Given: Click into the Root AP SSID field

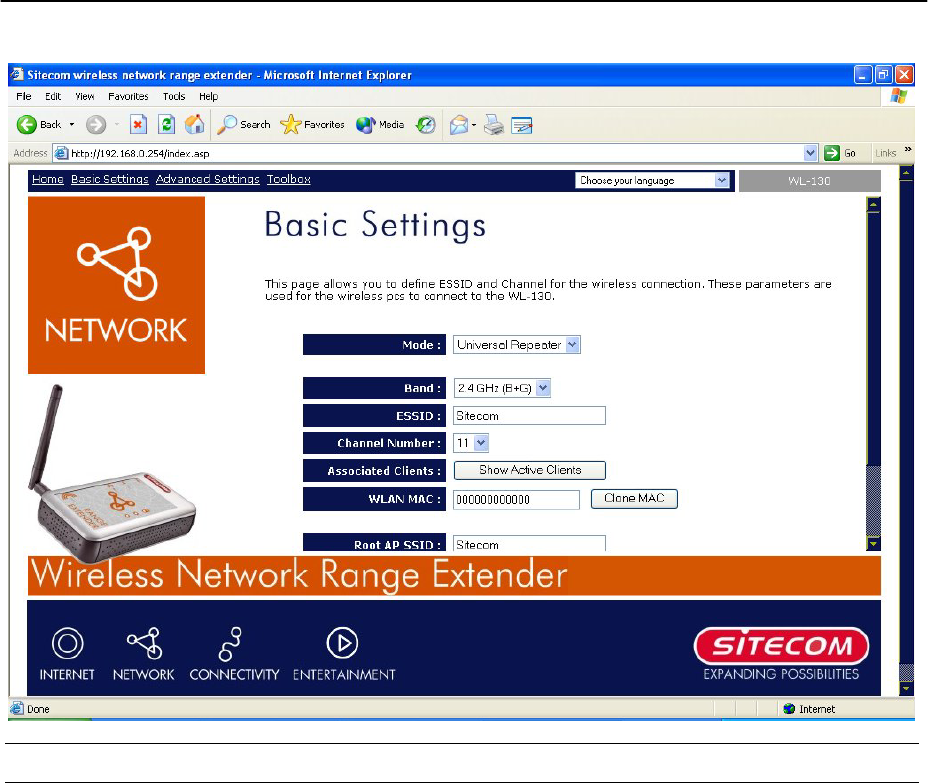Looking at the screenshot, I should [x=529, y=543].
